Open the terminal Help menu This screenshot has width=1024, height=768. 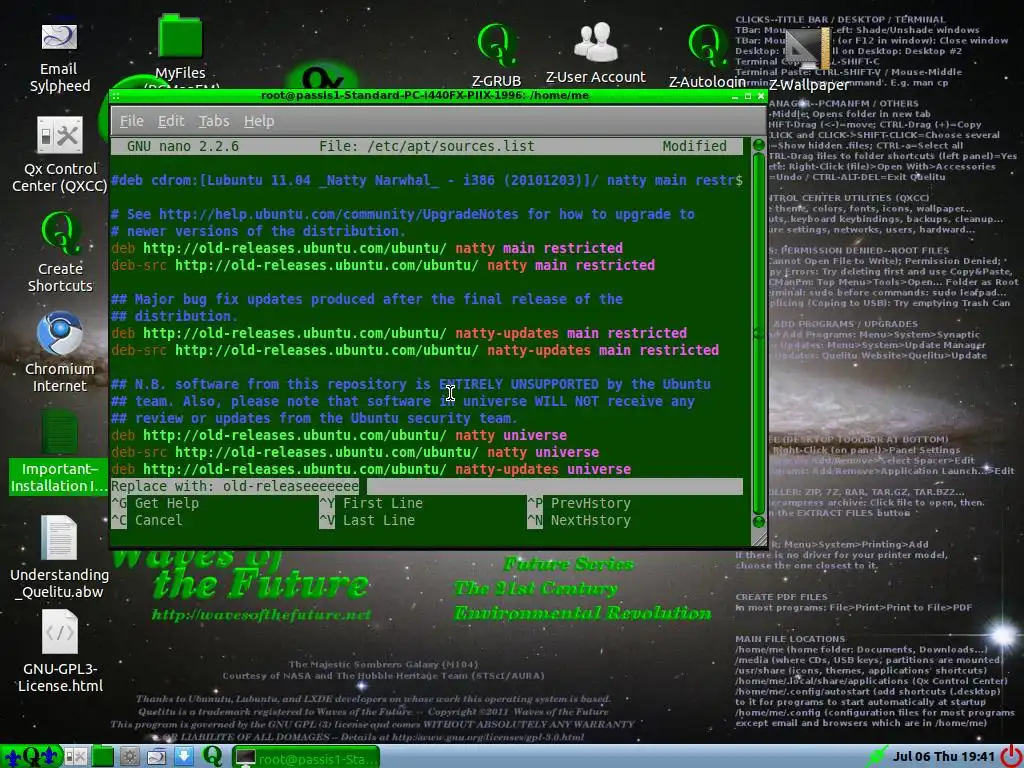tap(259, 121)
